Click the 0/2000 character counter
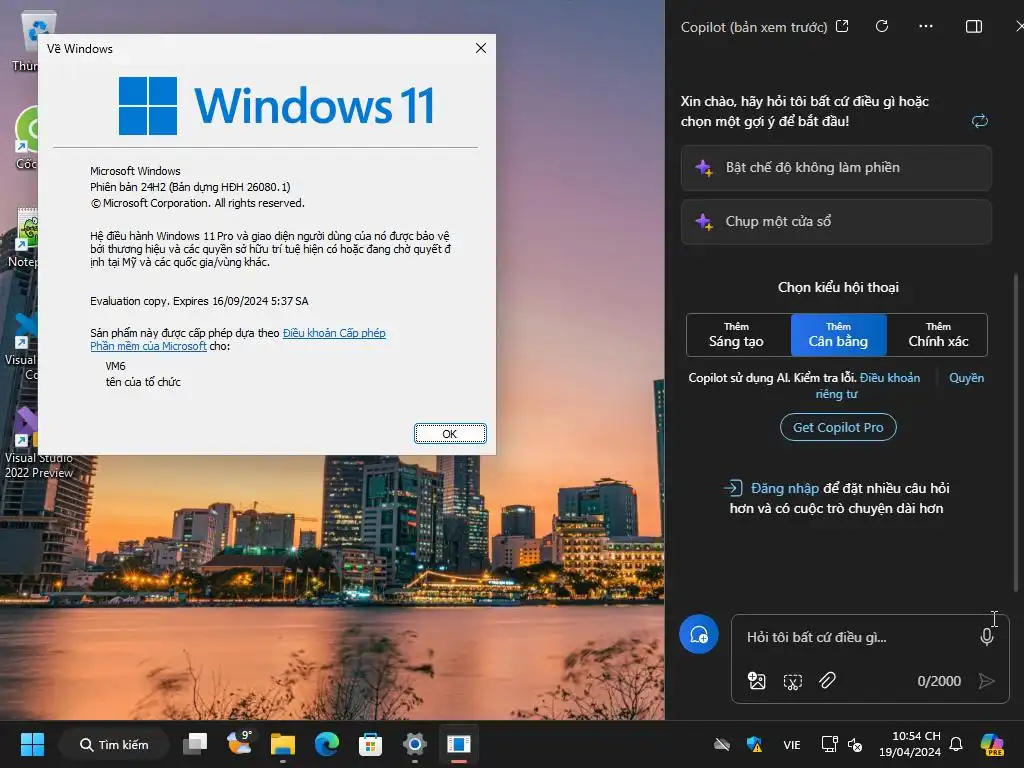Image resolution: width=1024 pixels, height=768 pixels. pyautogui.click(x=939, y=681)
